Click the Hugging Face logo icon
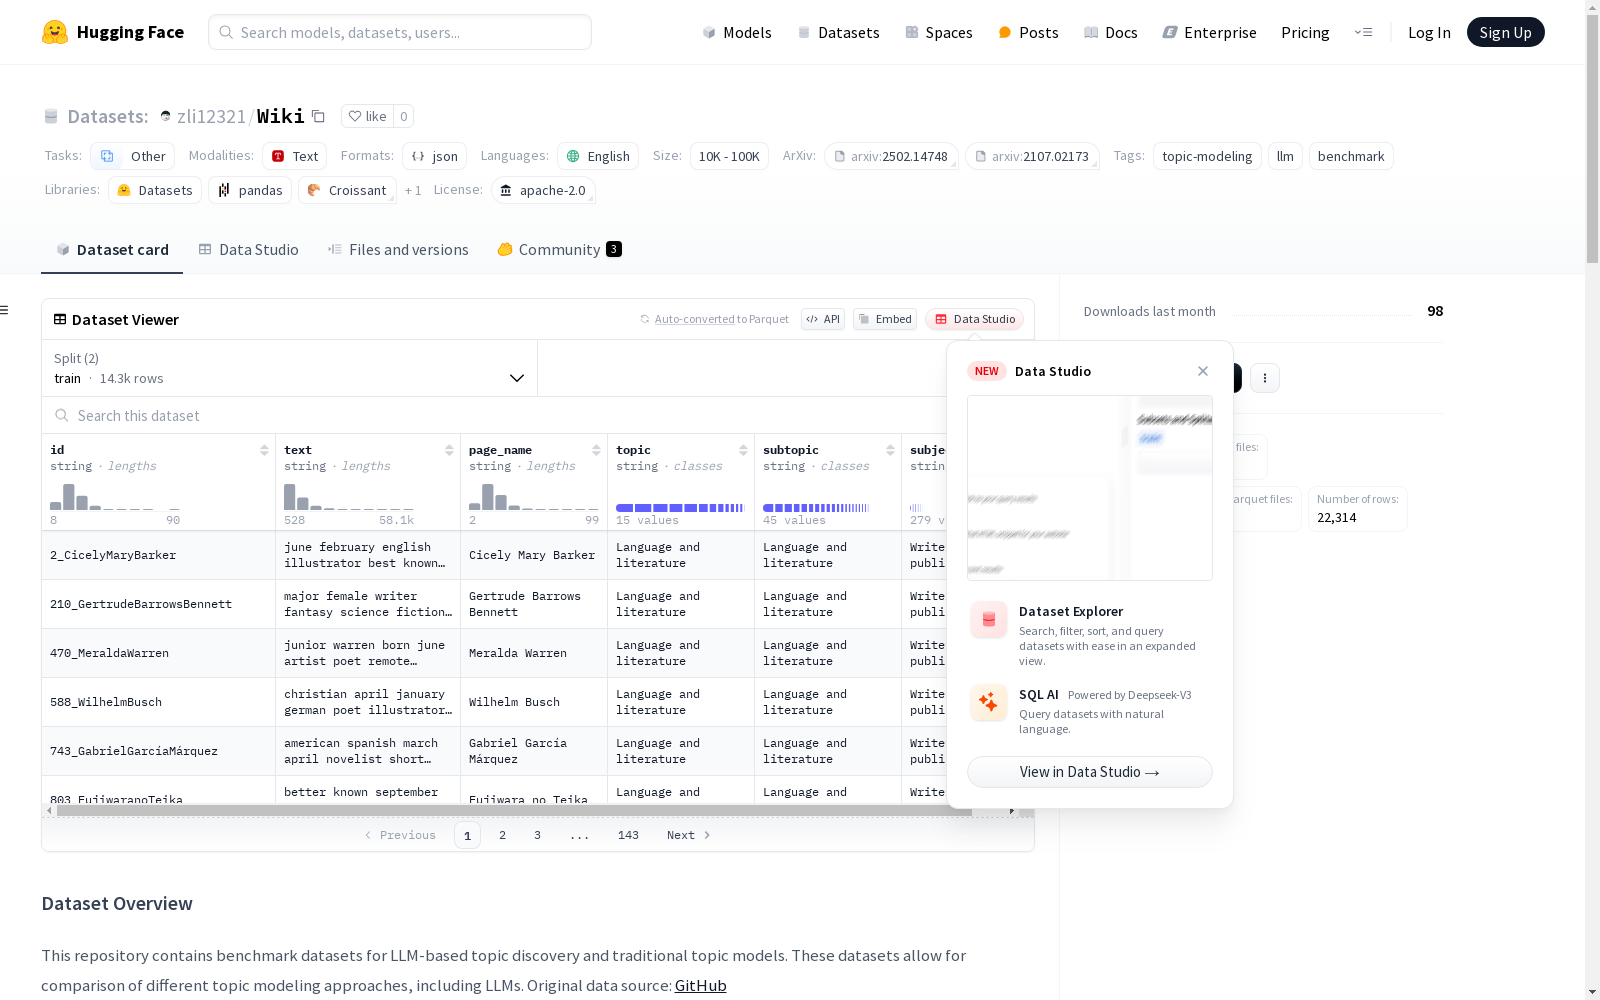This screenshot has width=1600, height=1000. [55, 32]
